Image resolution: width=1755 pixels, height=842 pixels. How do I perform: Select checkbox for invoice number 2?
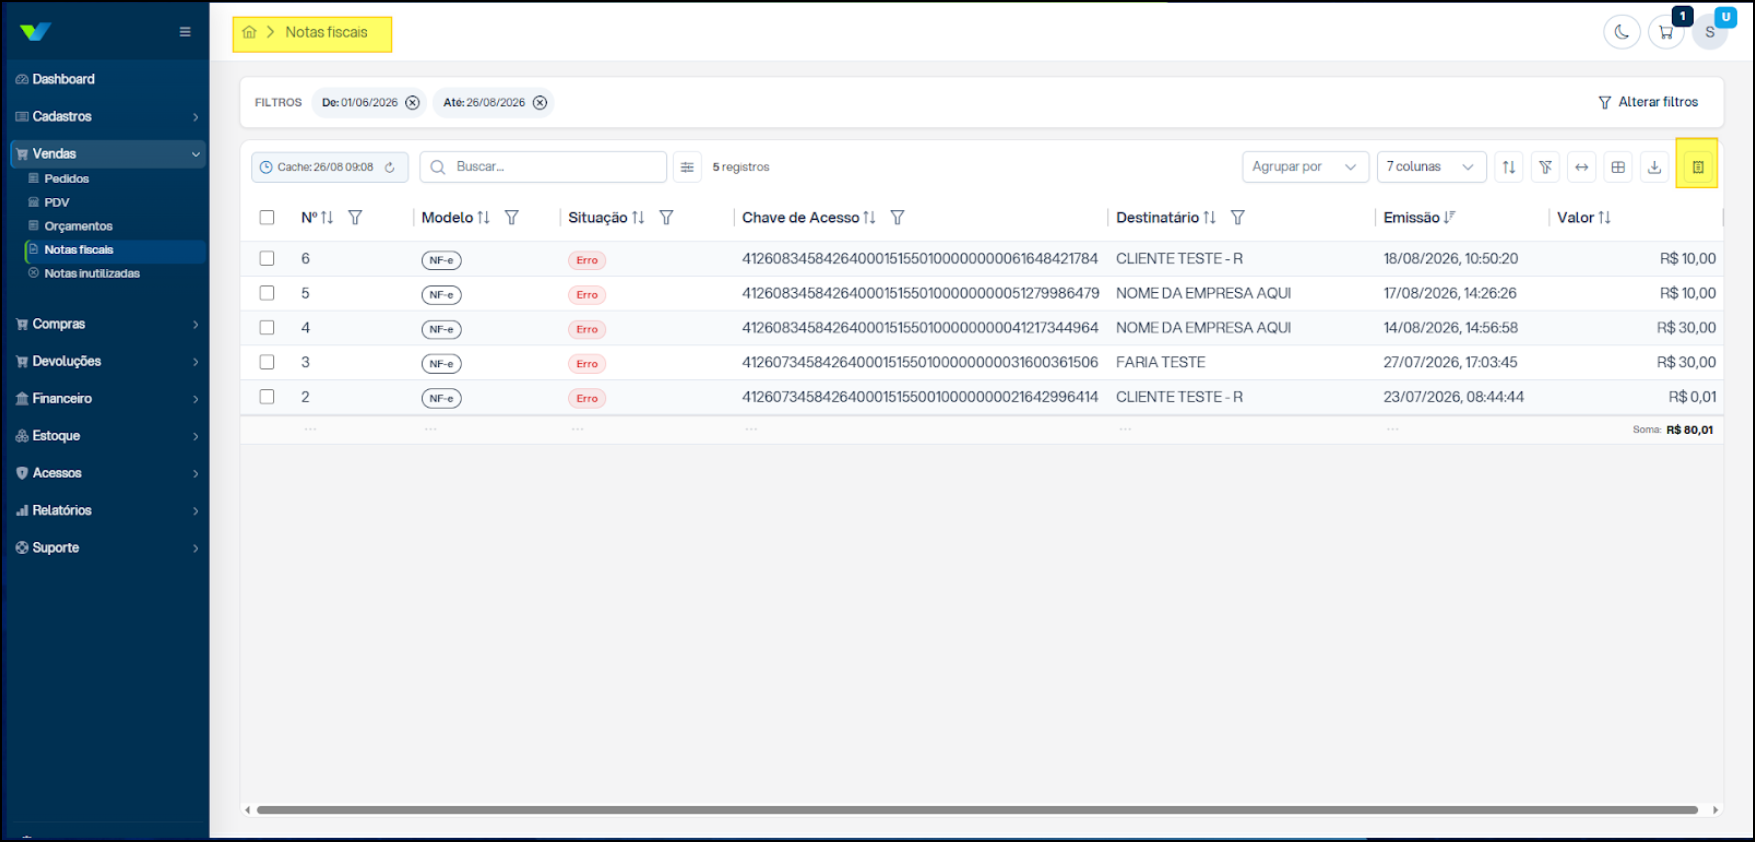[x=267, y=396]
